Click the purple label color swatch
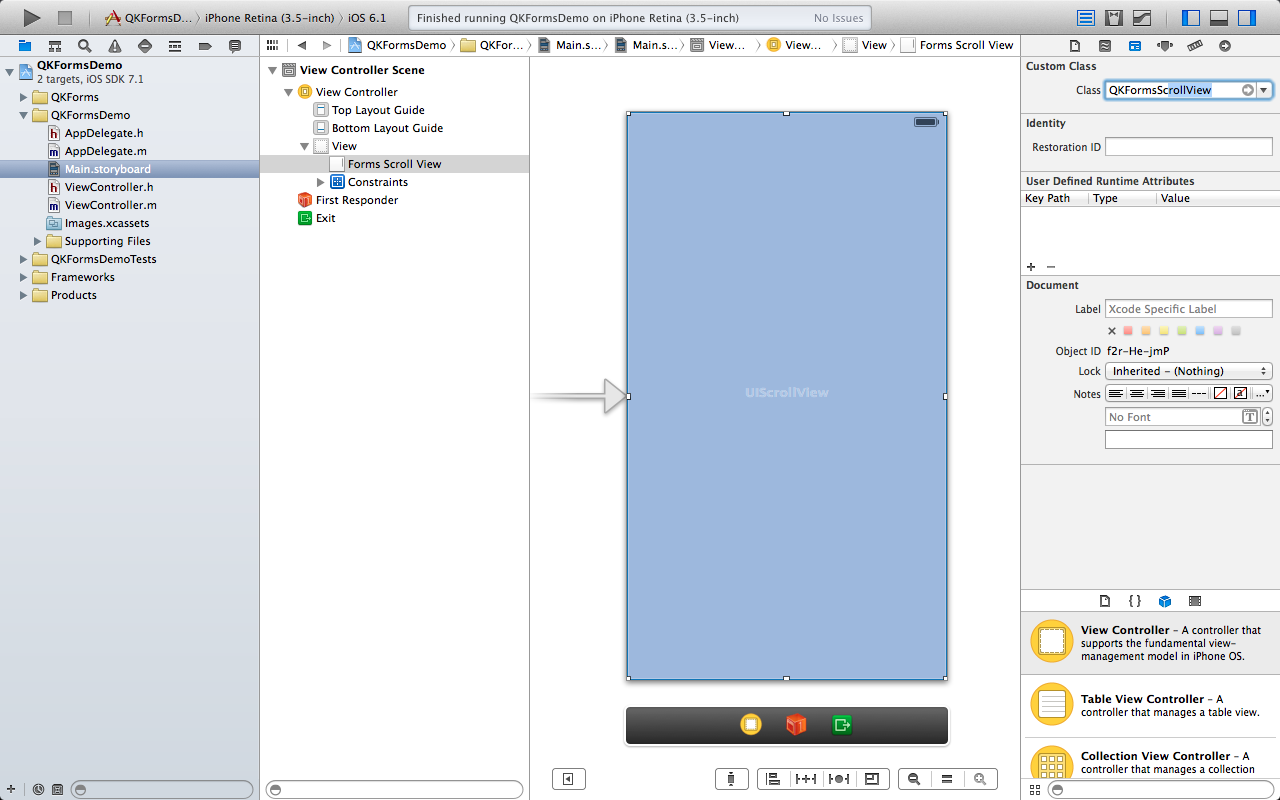This screenshot has width=1280, height=800. [1218, 331]
